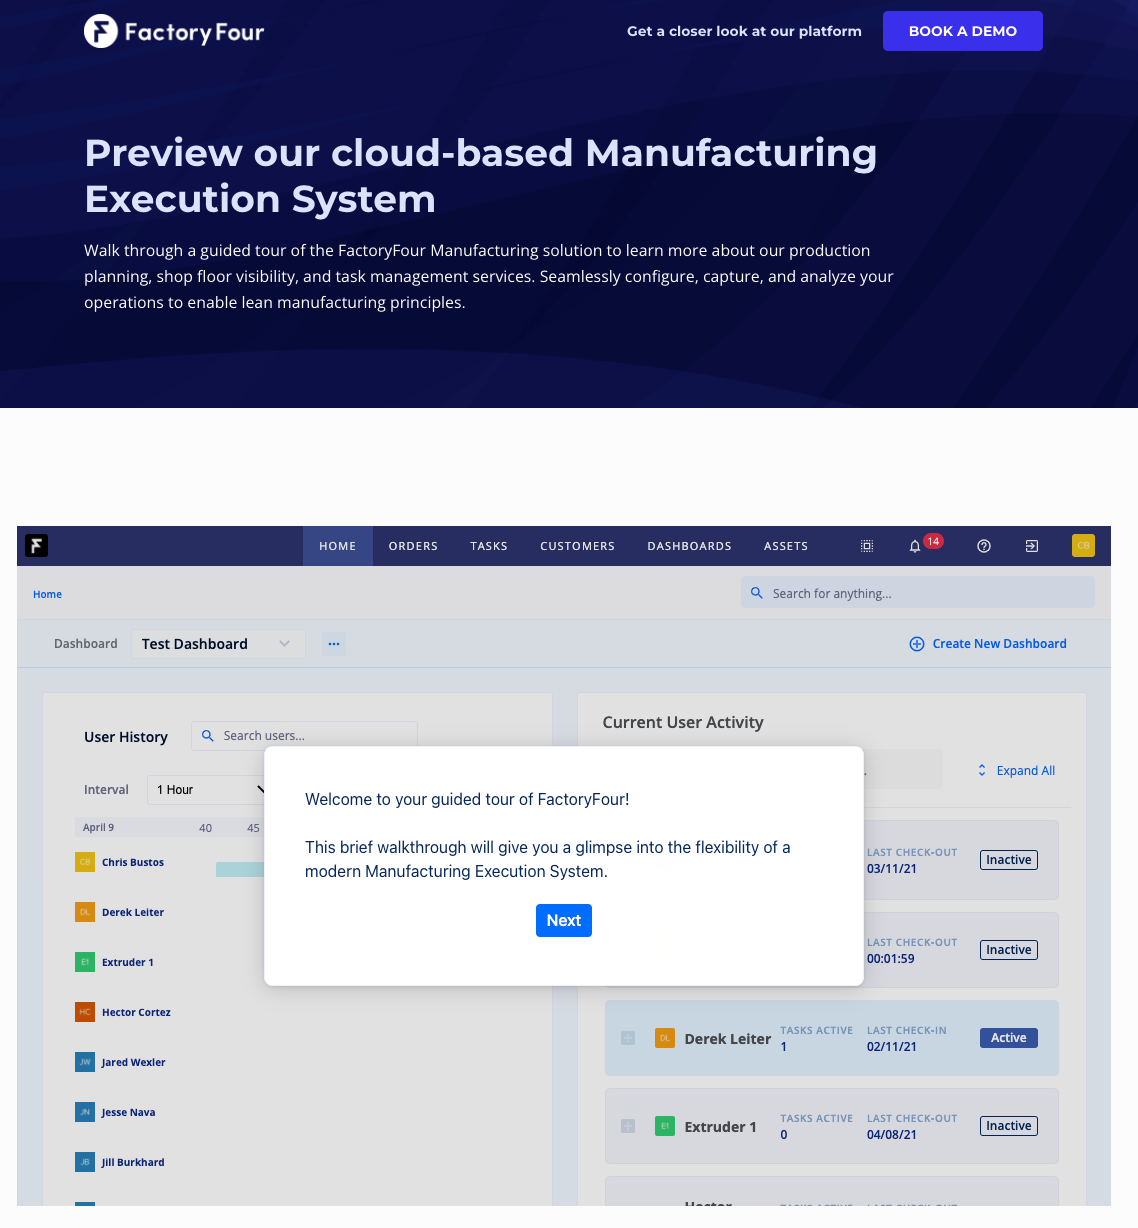Click Inactive badge in Extruder 1 row
The height and width of the screenshot is (1228, 1138).
tap(1009, 1126)
